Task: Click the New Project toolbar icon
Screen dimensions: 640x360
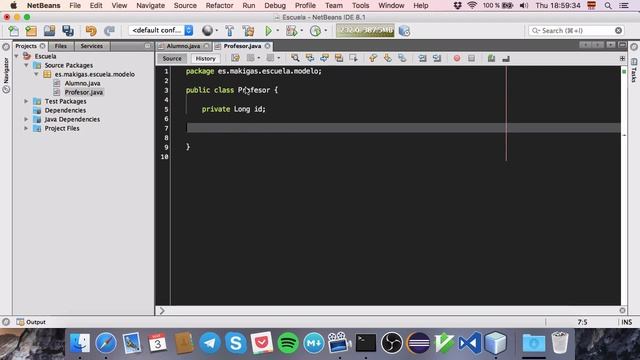Action: [x=31, y=31]
